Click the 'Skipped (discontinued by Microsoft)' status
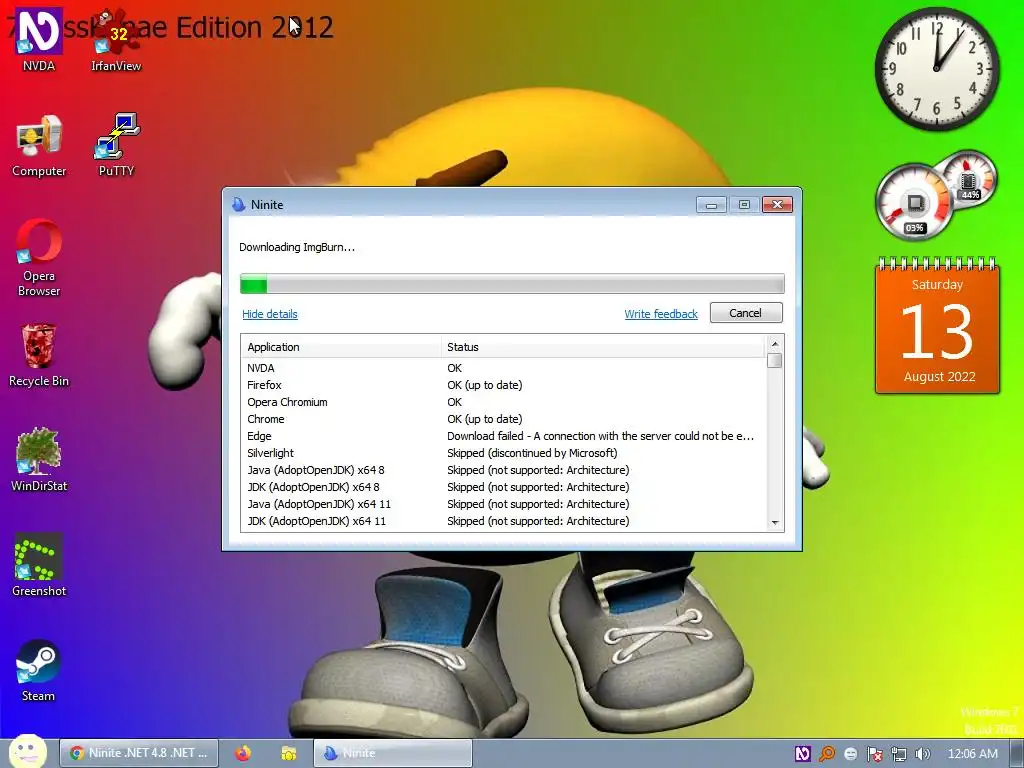The height and width of the screenshot is (768, 1024). click(532, 453)
